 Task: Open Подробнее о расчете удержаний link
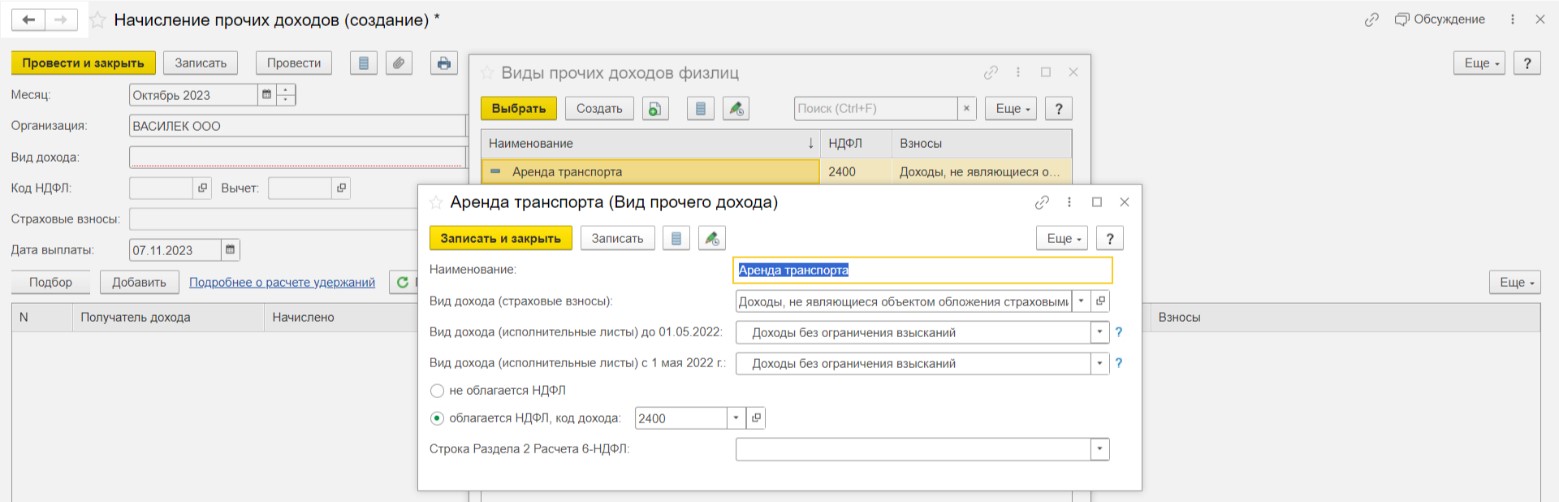point(282,283)
